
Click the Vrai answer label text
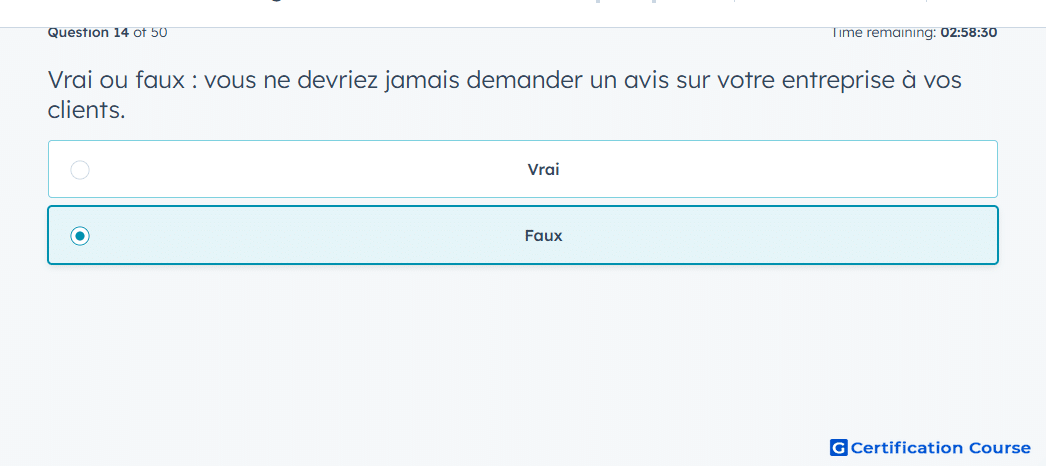544,170
